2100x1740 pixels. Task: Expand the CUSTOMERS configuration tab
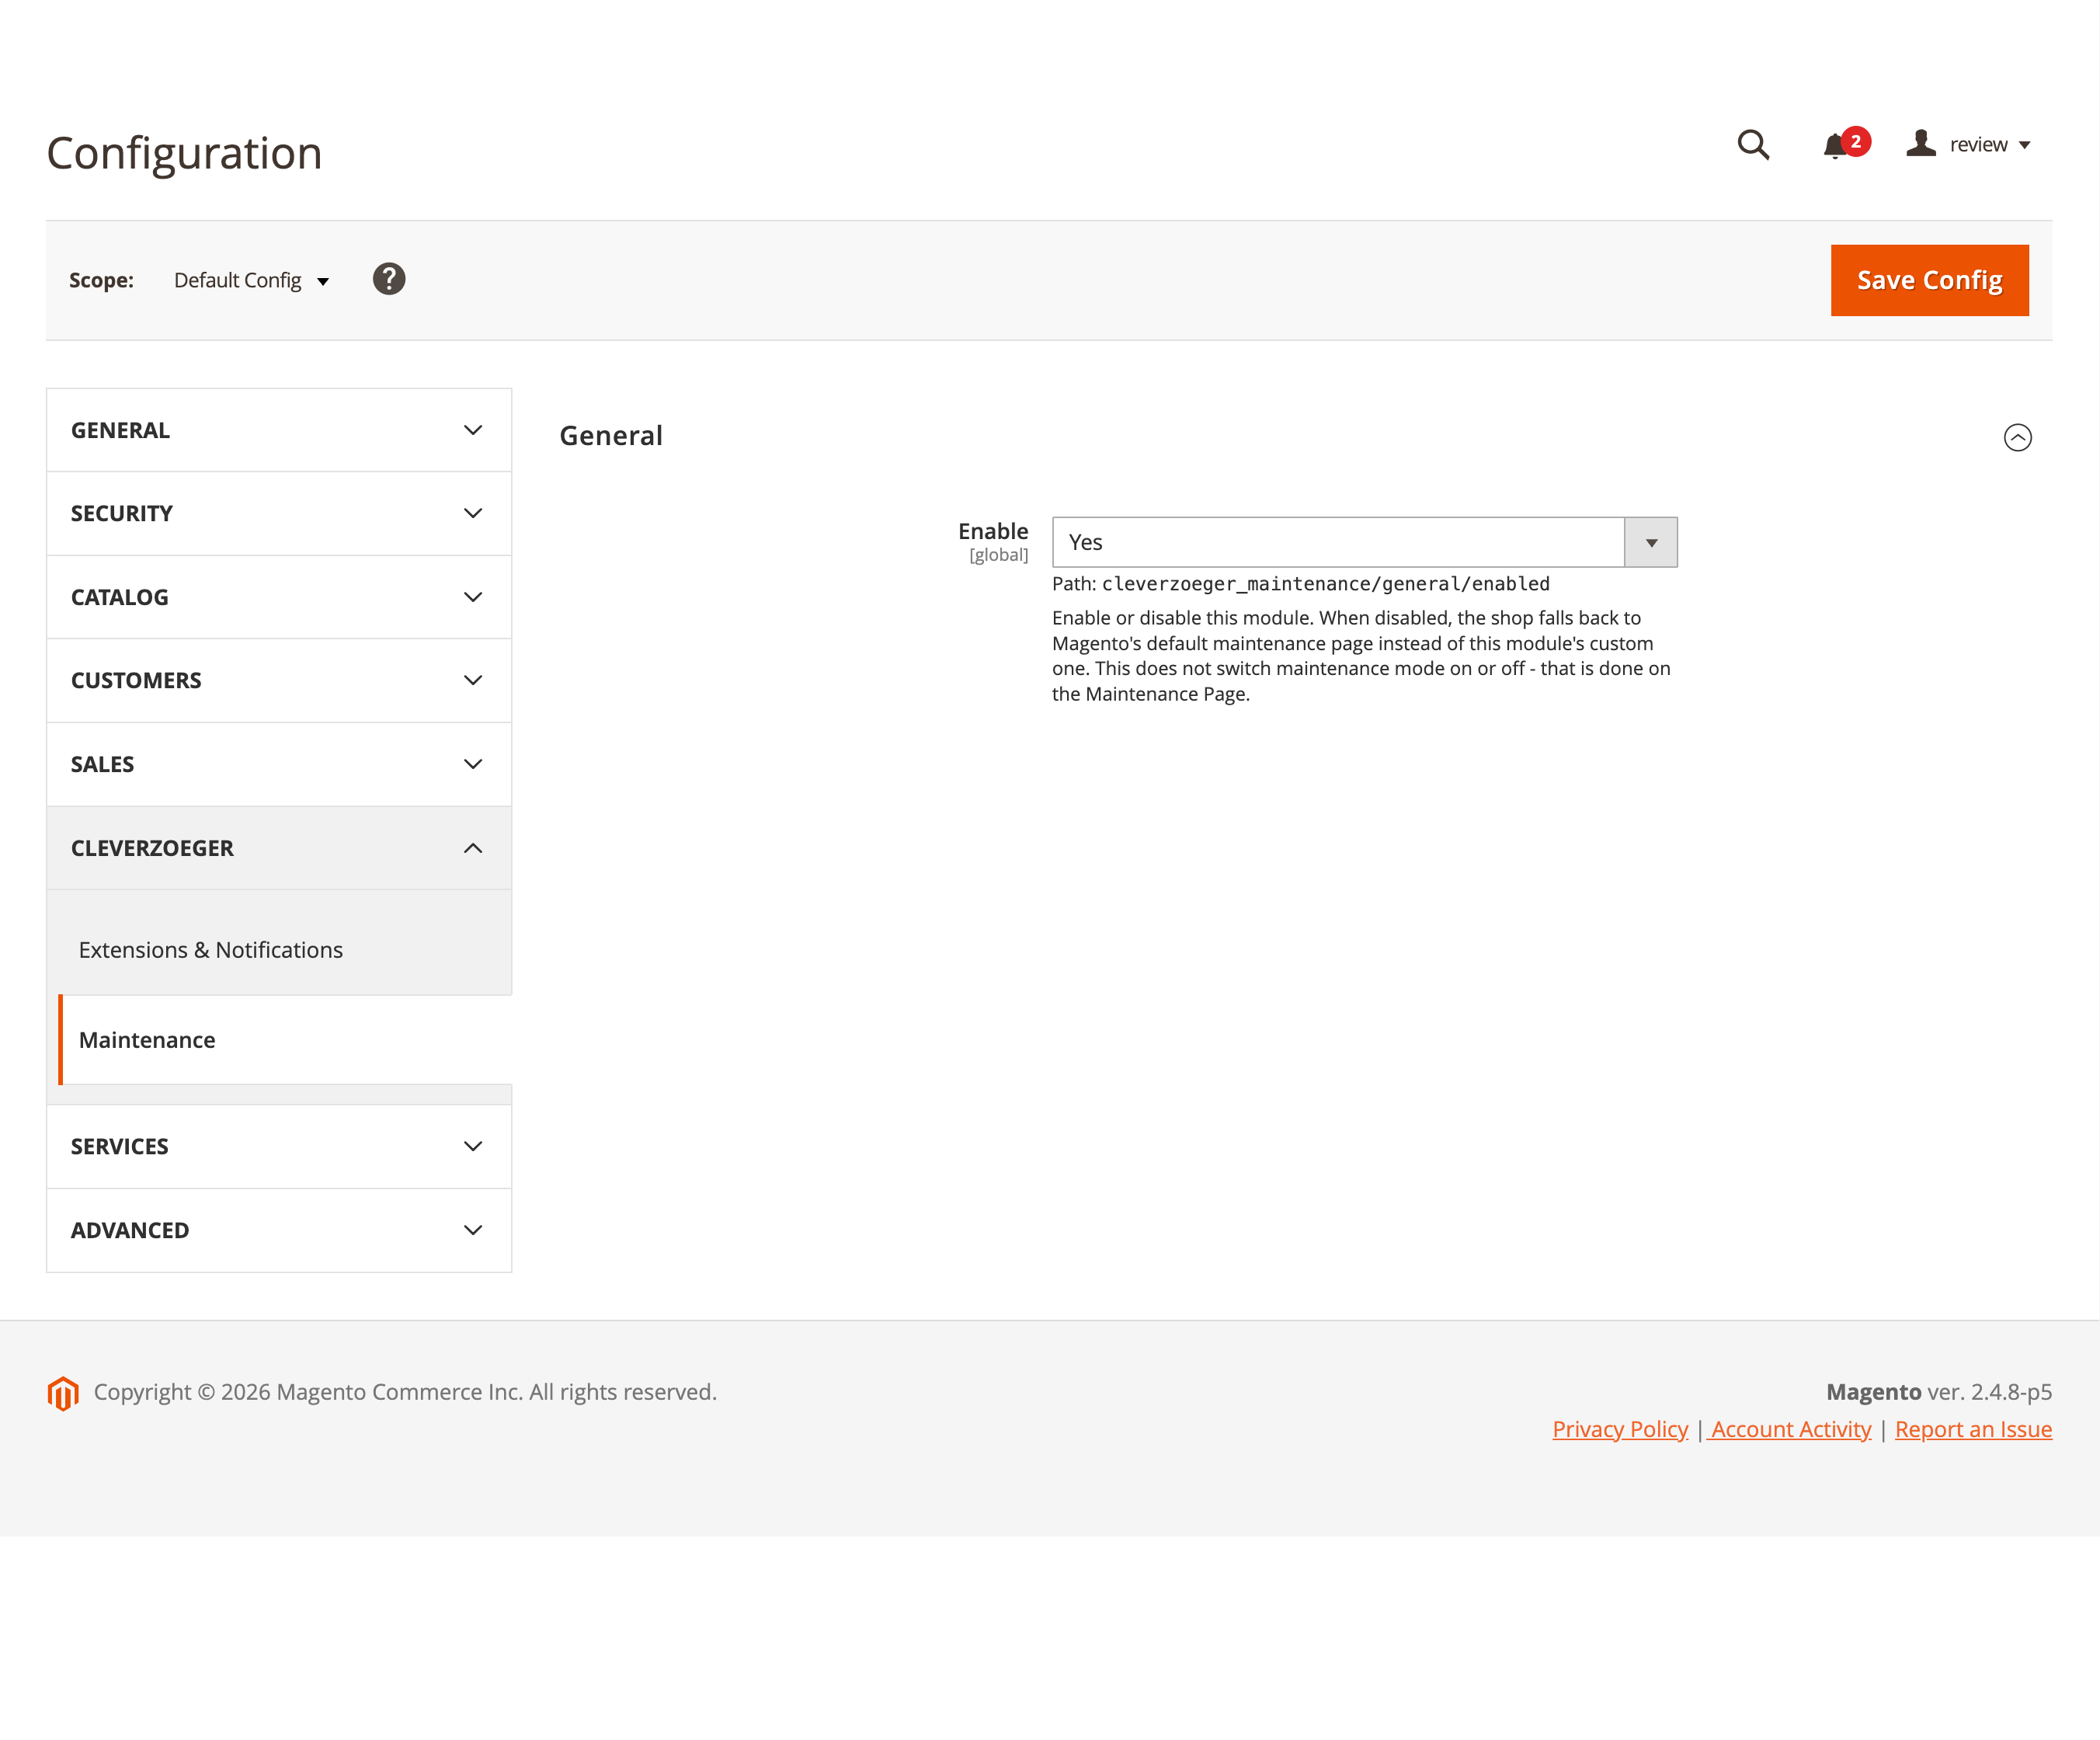point(279,680)
